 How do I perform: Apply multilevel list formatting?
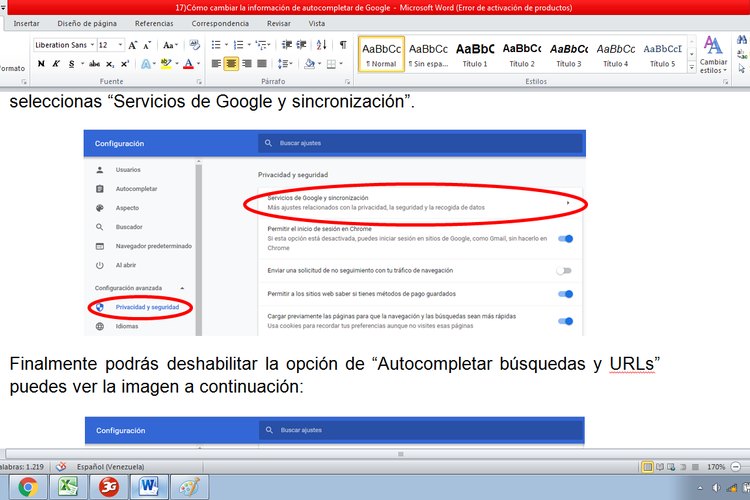(x=260, y=45)
